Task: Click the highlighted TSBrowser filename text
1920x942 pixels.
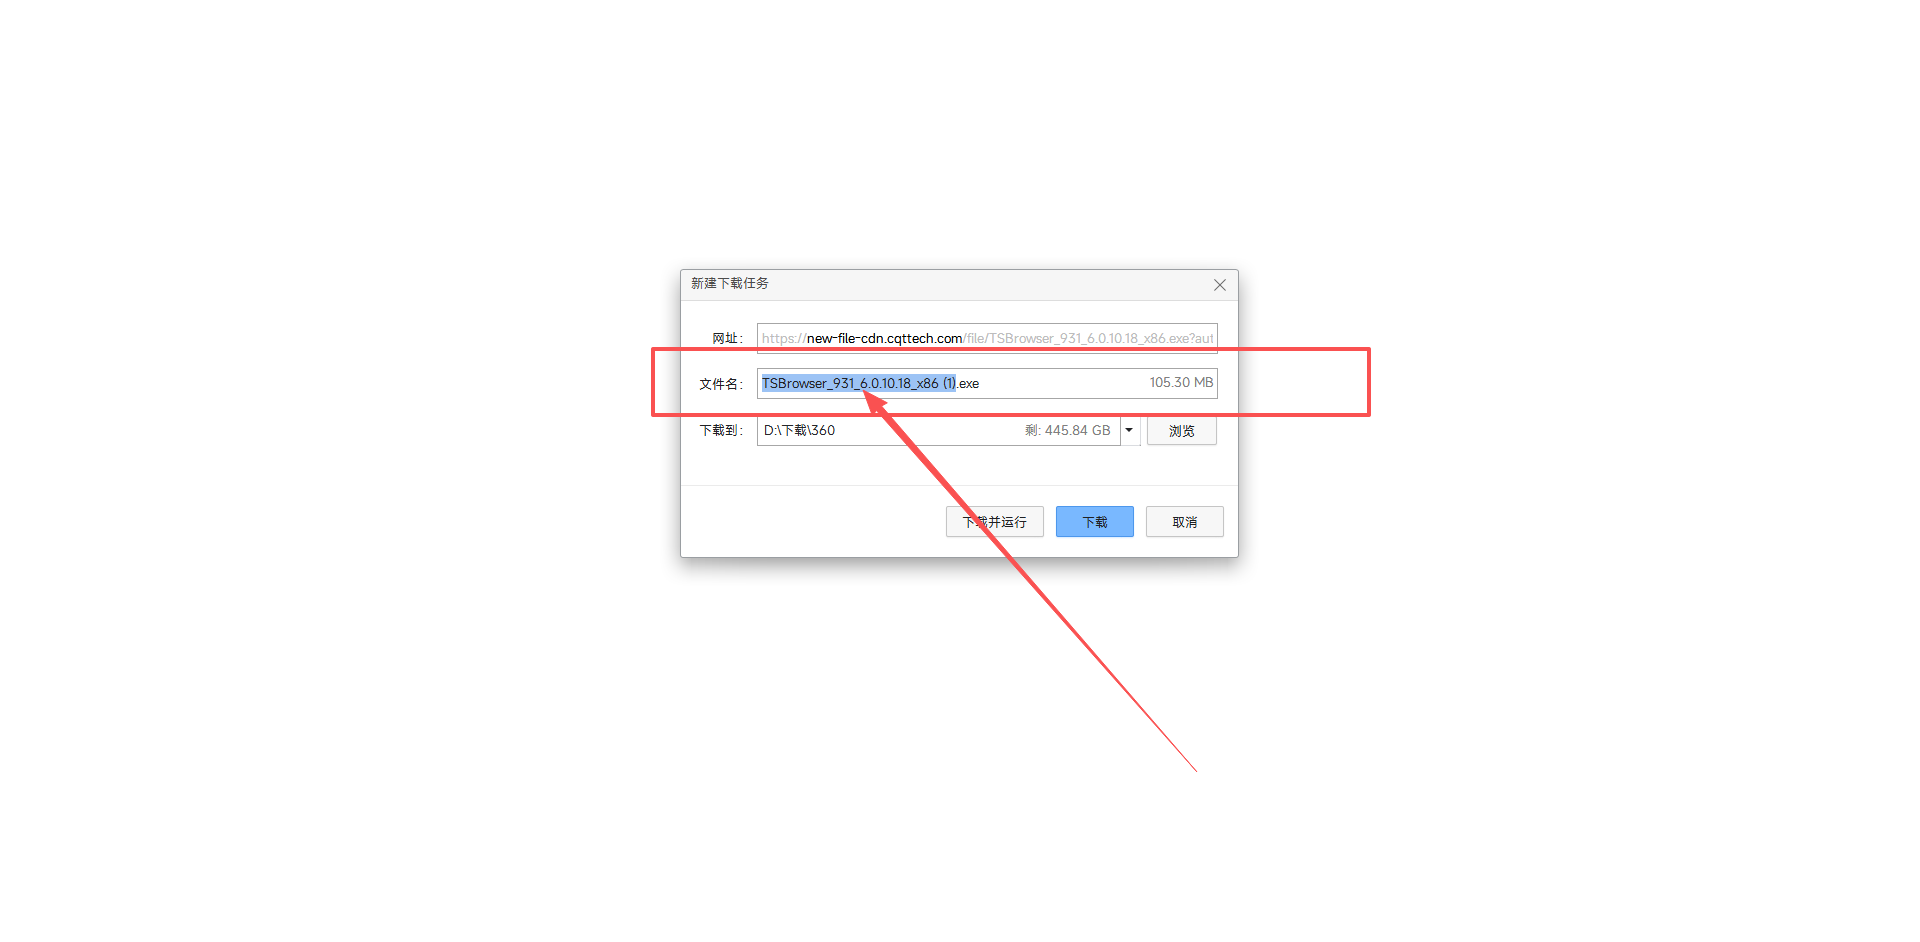Action: [859, 383]
